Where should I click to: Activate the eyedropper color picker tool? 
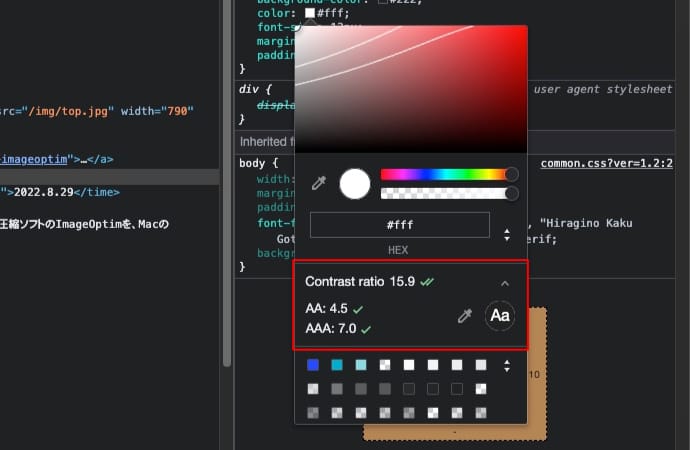[x=318, y=184]
